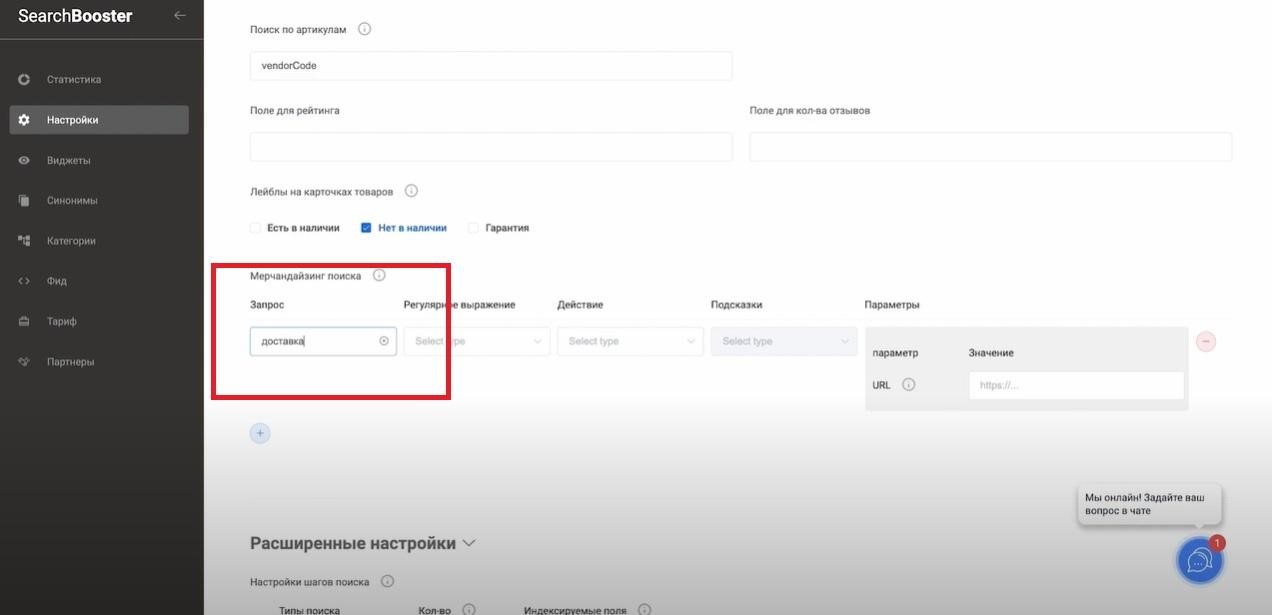Viewport: 1272px width, 615px height.
Task: Click the Поле для рейтинга input
Action: point(491,147)
